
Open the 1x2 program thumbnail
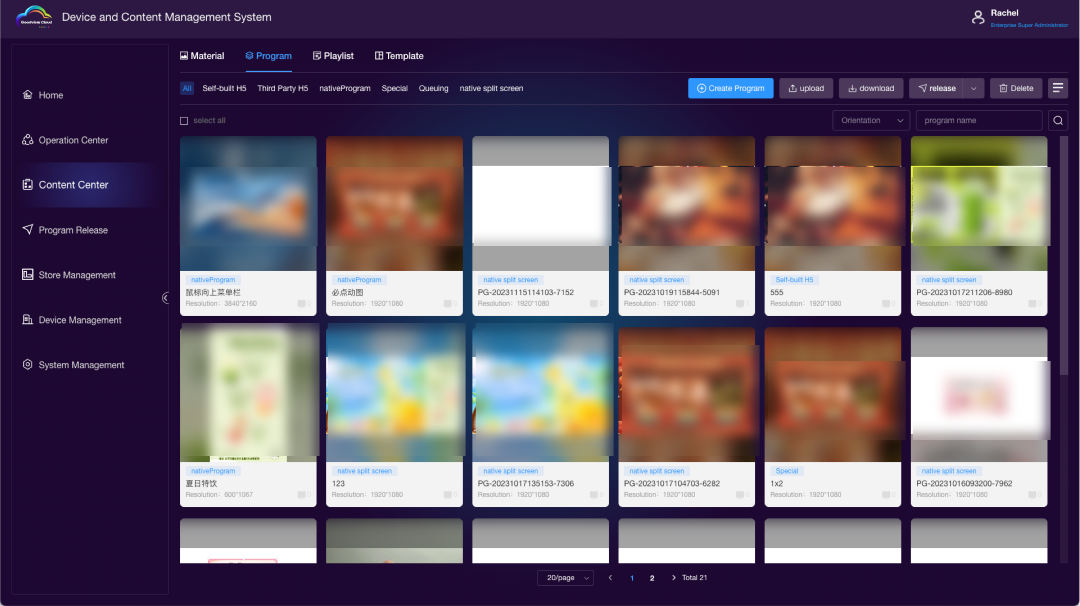(x=833, y=394)
